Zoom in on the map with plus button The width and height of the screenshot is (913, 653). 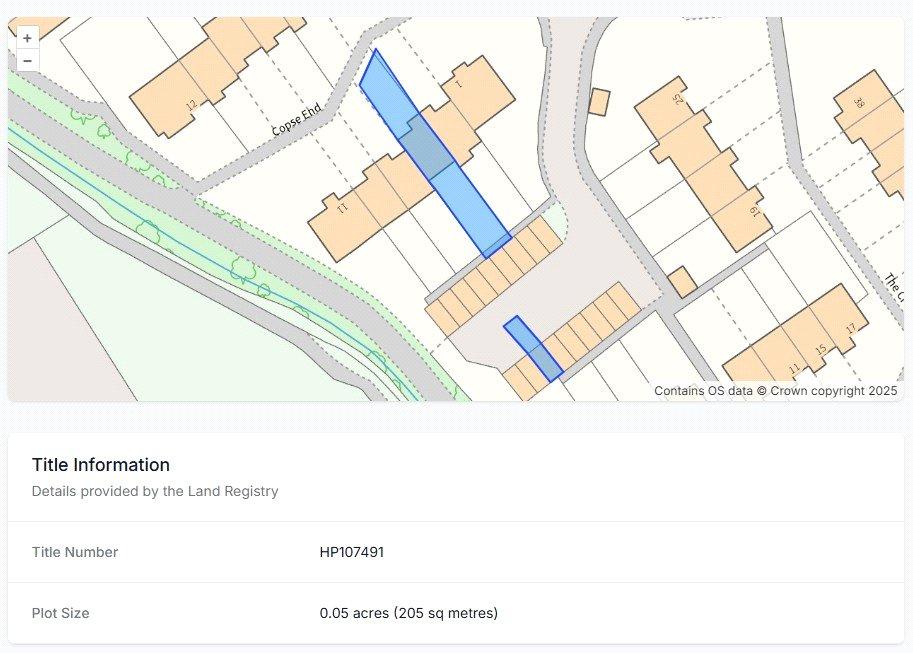[27, 38]
